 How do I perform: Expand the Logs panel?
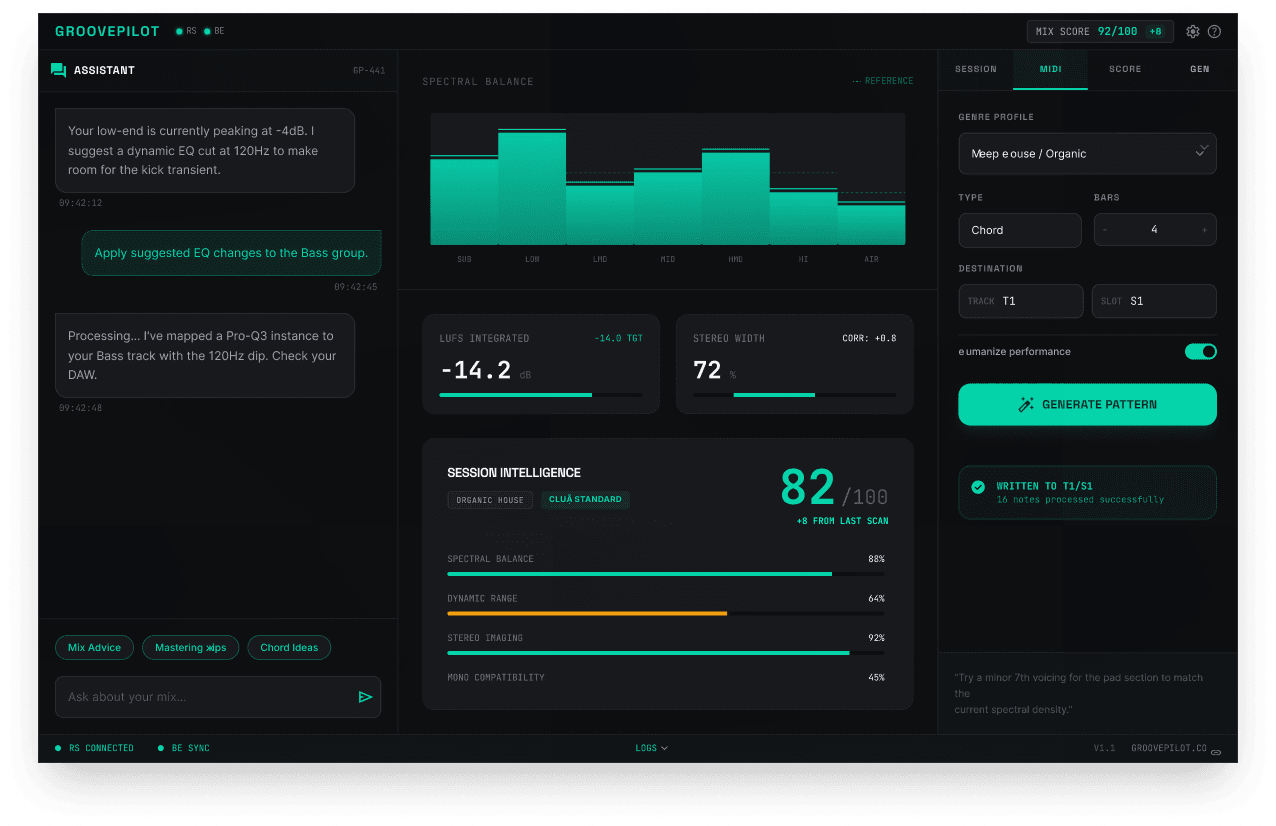[x=651, y=748]
